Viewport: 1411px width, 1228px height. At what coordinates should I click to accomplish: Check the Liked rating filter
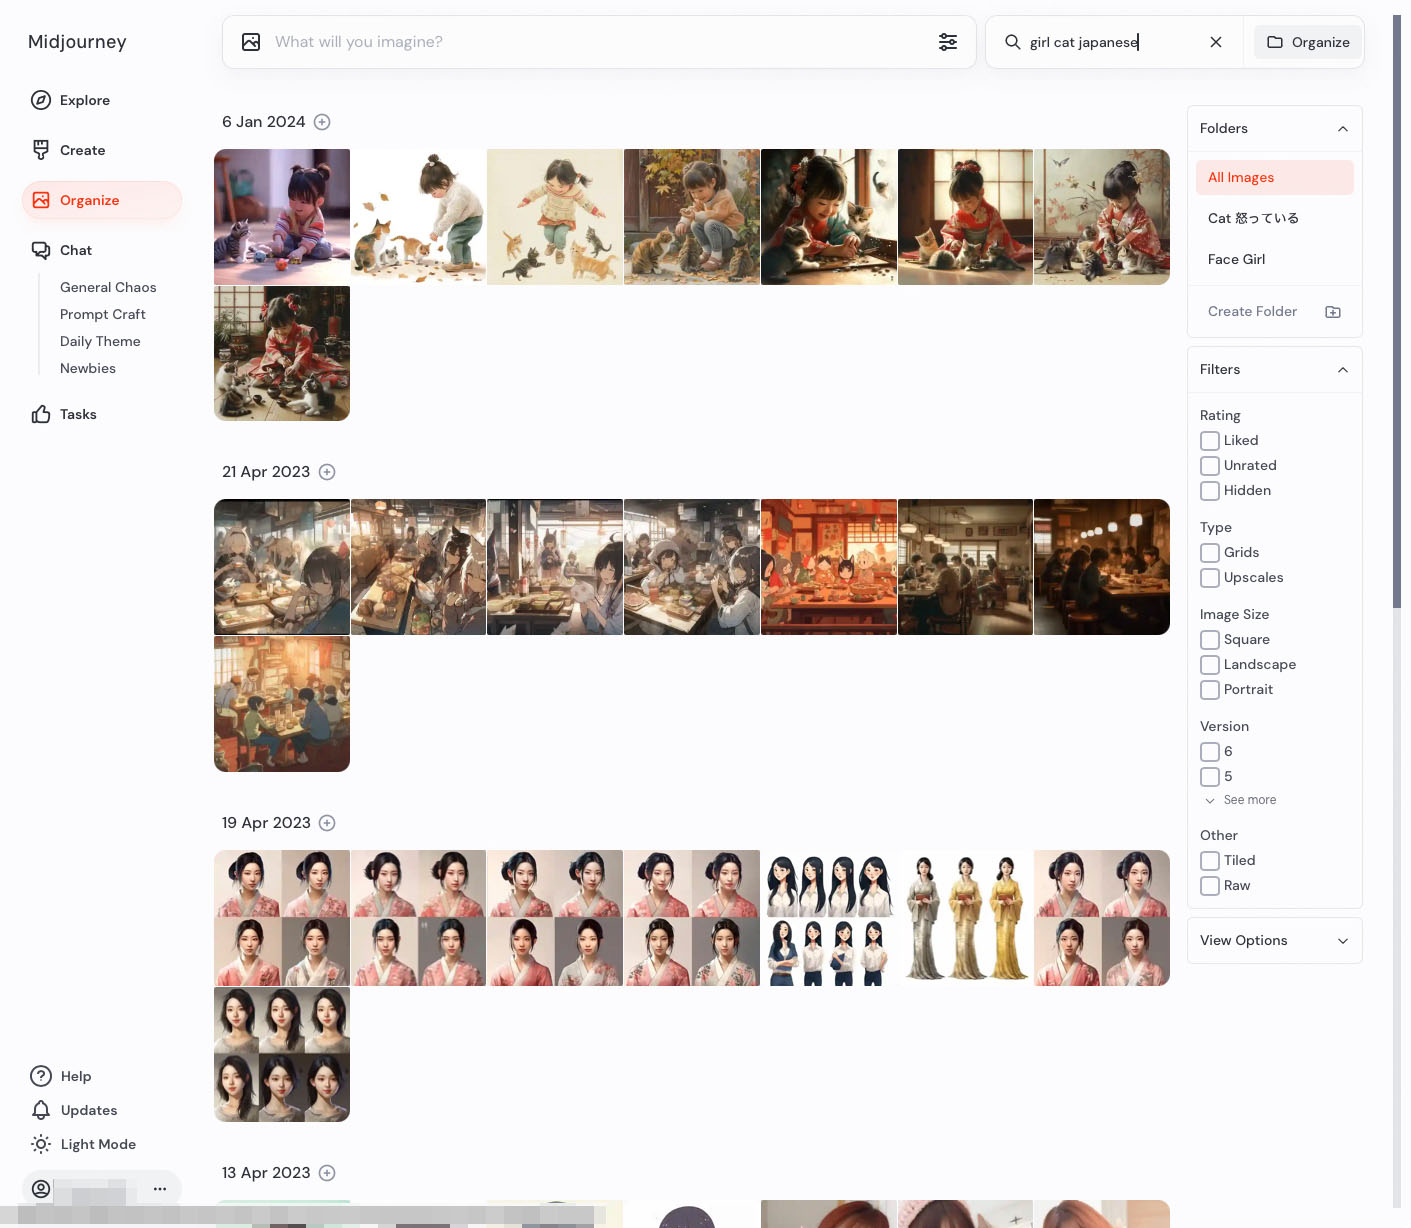pos(1210,441)
